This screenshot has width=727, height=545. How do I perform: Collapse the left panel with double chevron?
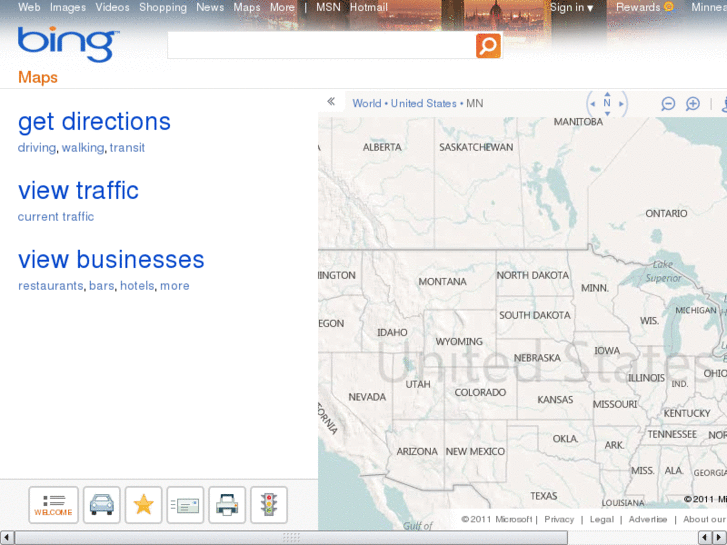[331, 102]
